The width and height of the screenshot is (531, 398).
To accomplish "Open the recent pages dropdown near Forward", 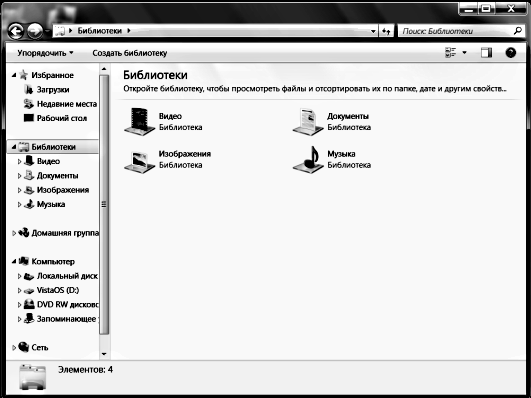I will coord(47,31).
